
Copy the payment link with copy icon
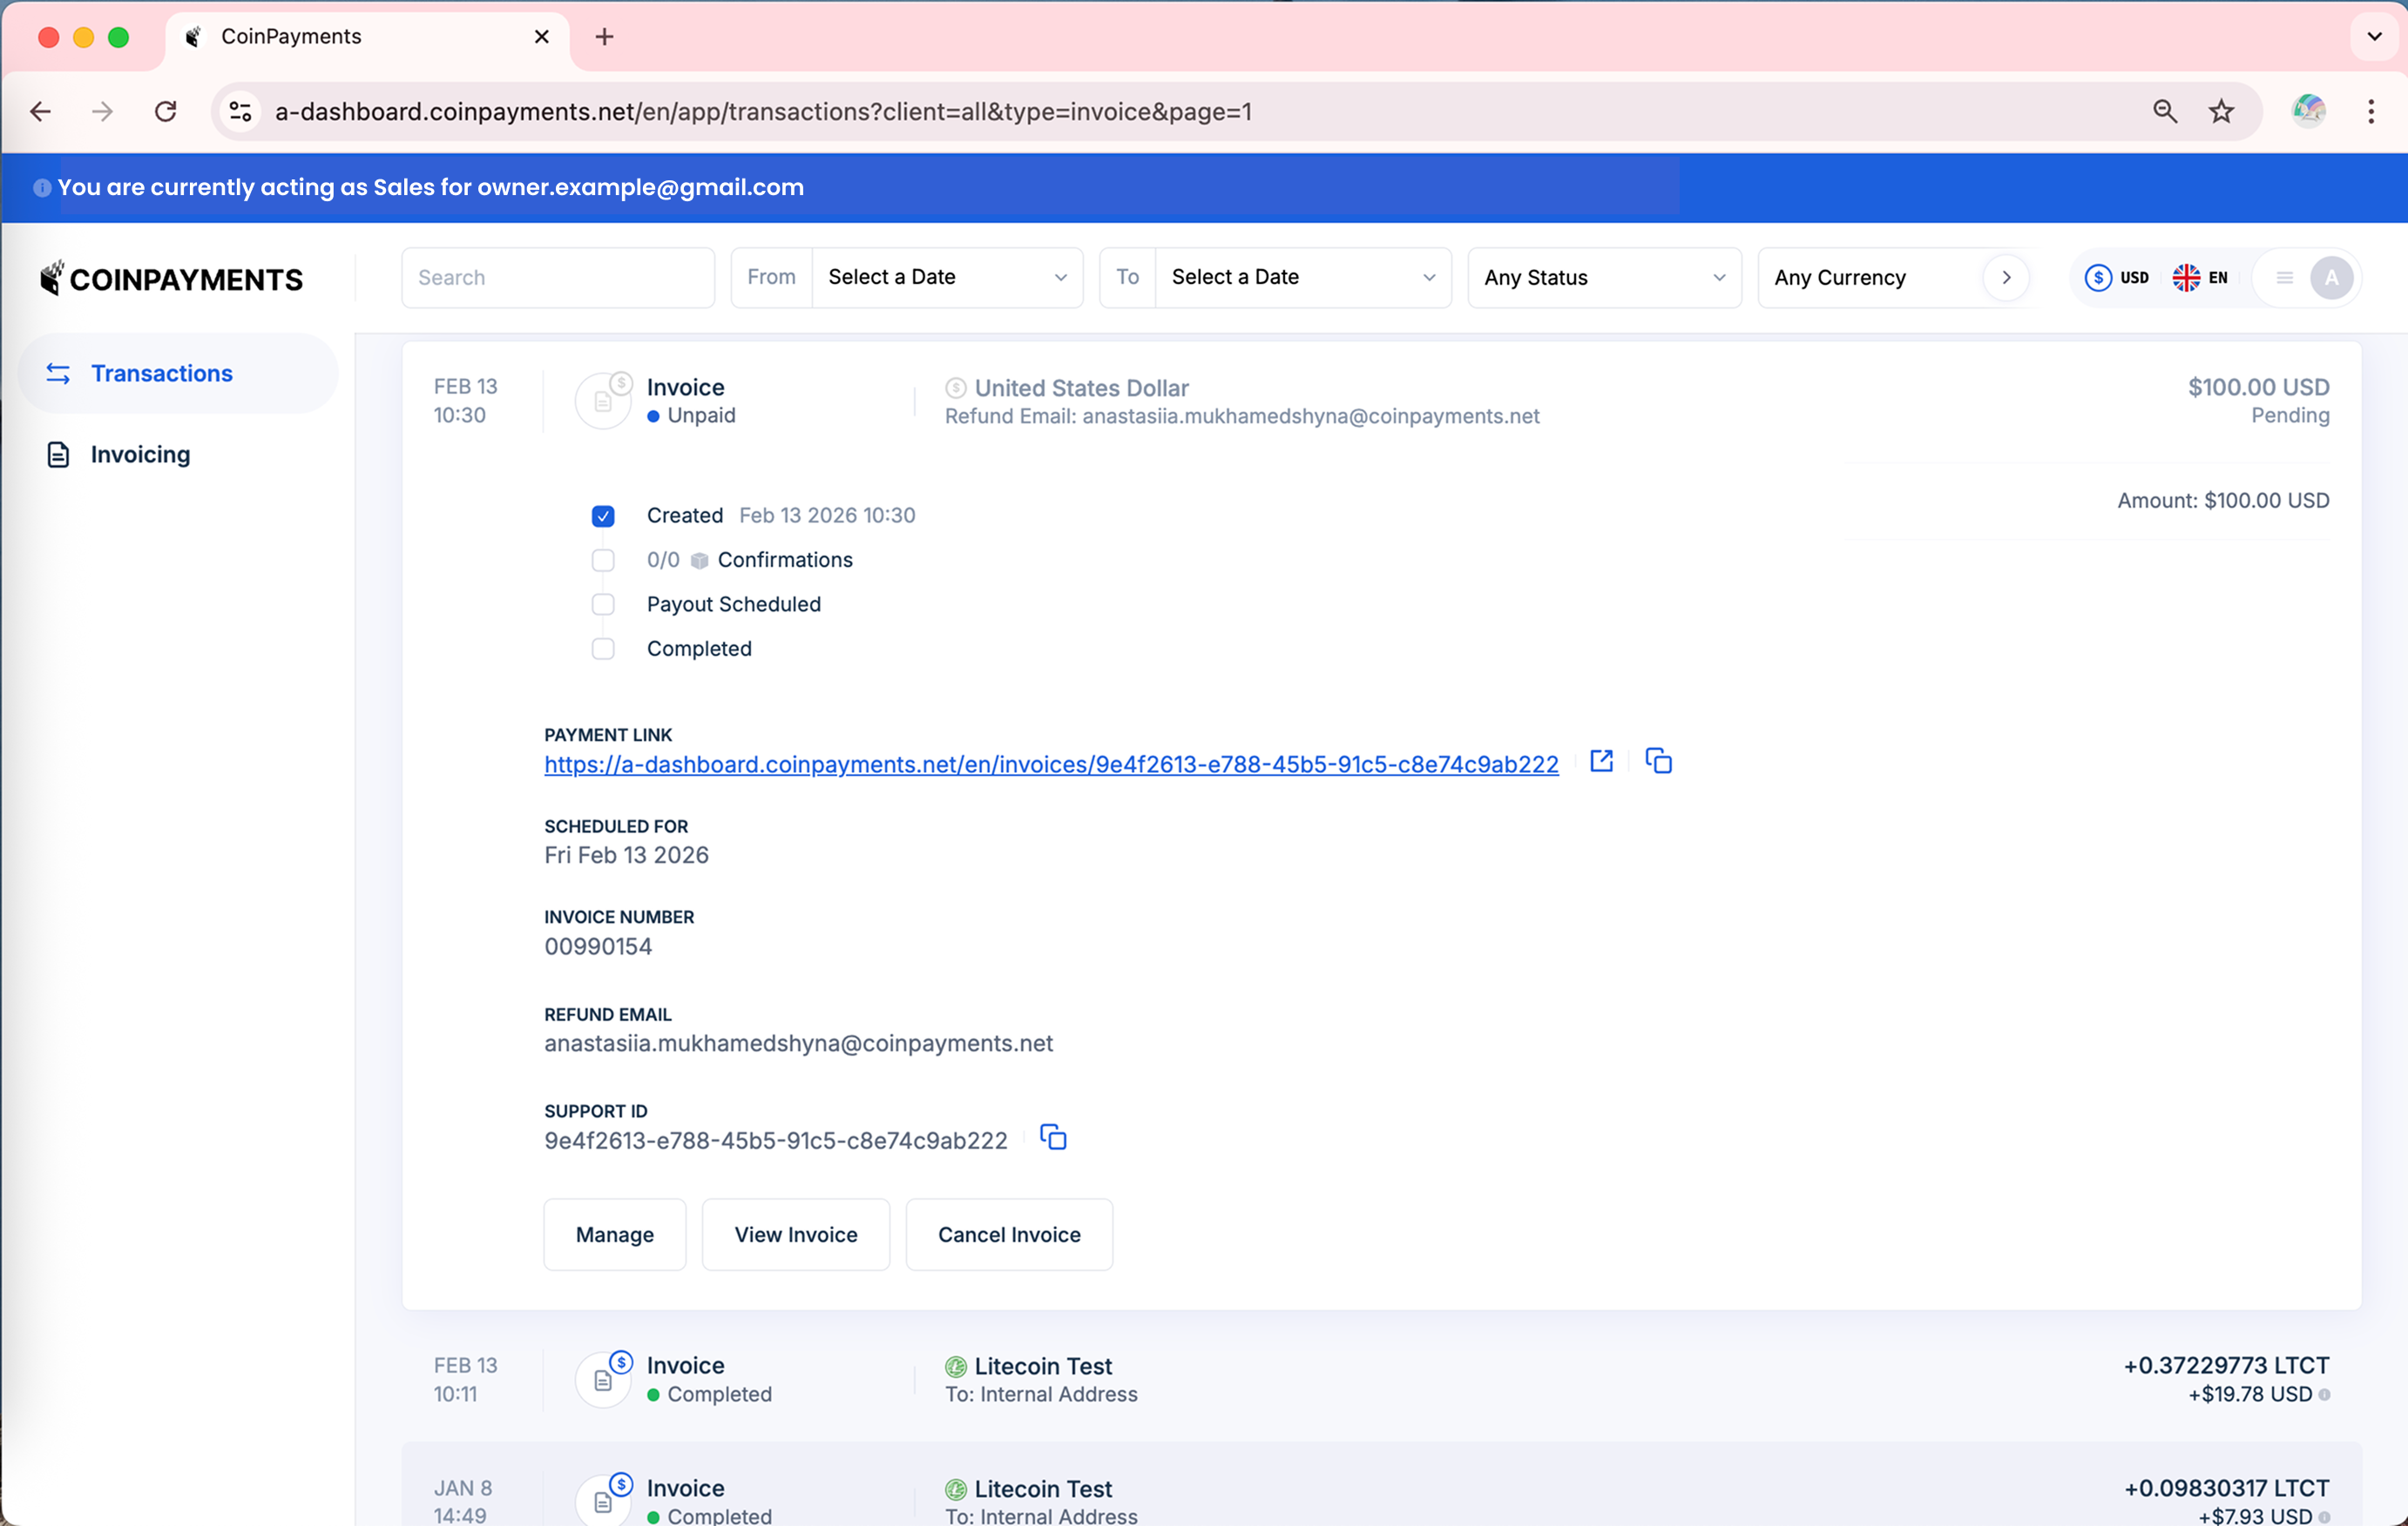1658,761
